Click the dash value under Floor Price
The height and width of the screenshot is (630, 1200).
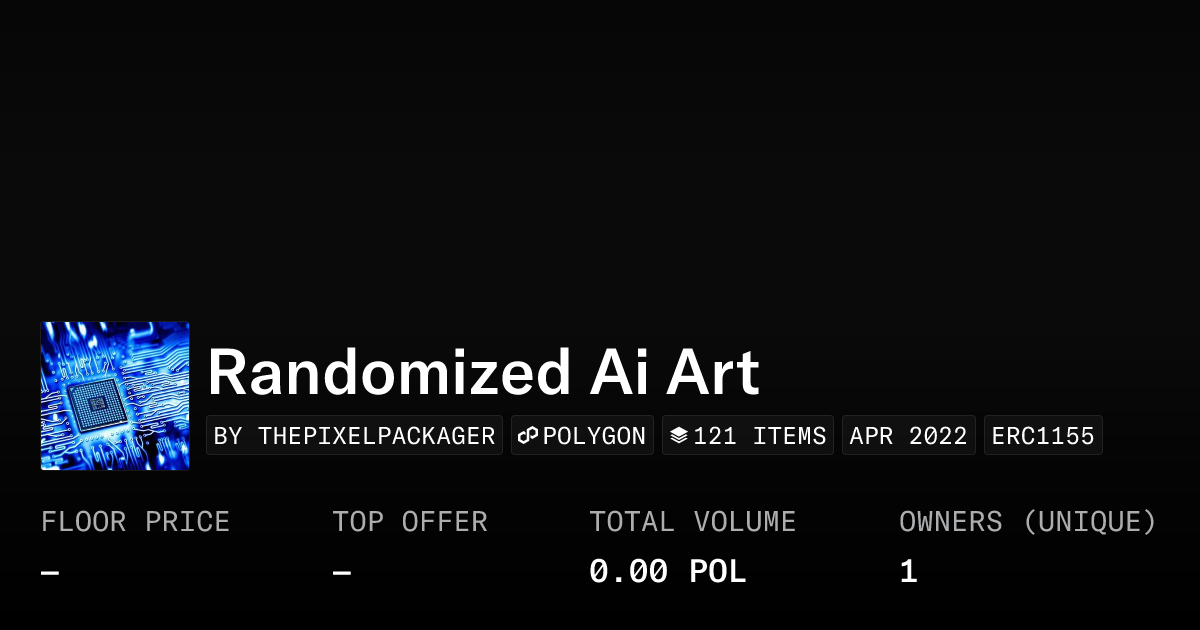pos(50,573)
